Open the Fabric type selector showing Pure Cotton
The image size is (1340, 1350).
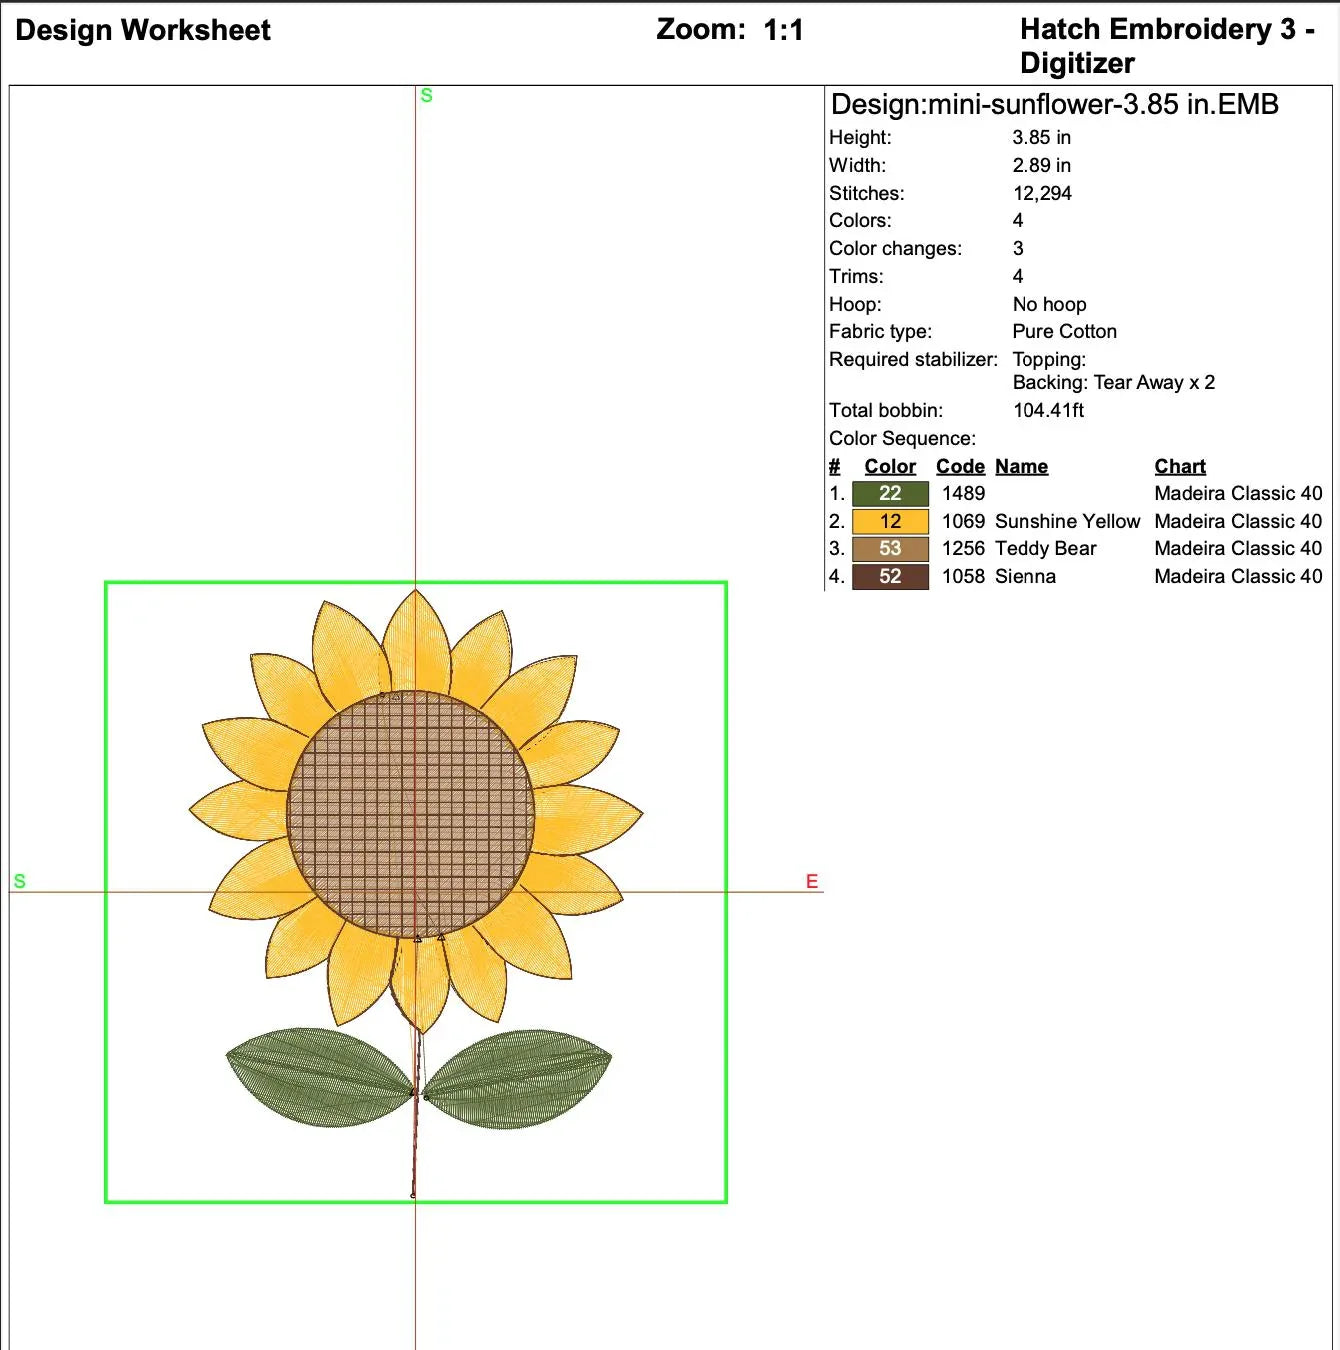[x=1064, y=331]
